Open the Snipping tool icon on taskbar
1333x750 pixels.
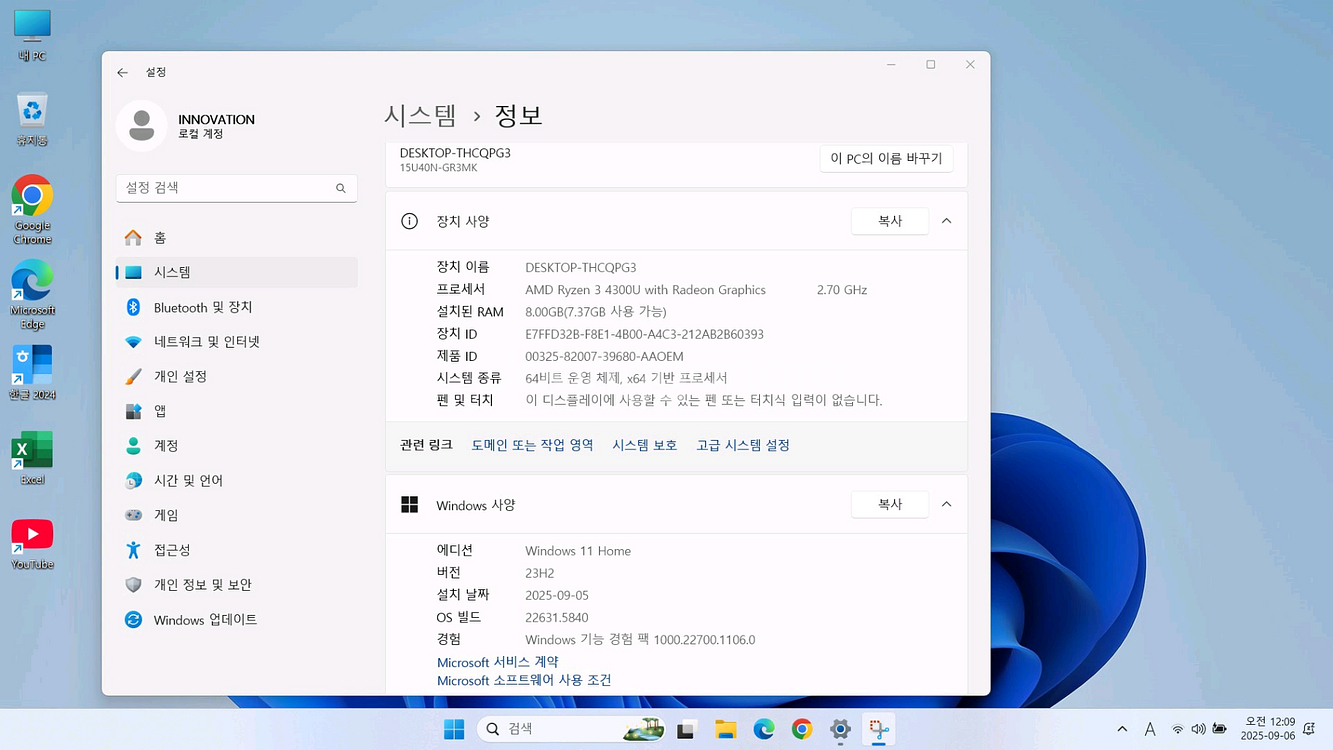[879, 728]
